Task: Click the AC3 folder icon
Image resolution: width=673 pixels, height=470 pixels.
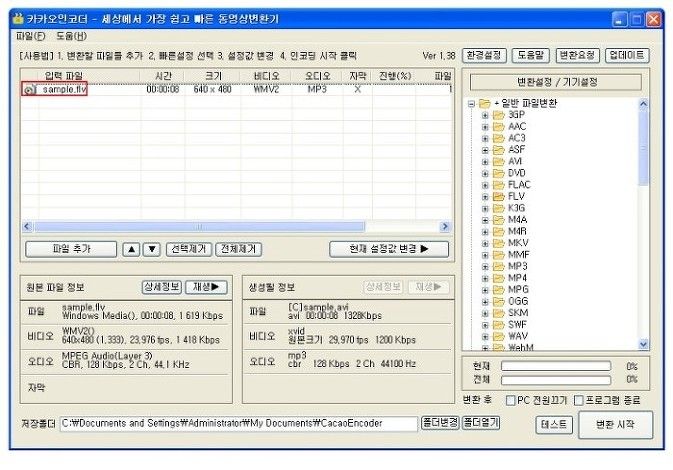Action: click(498, 138)
